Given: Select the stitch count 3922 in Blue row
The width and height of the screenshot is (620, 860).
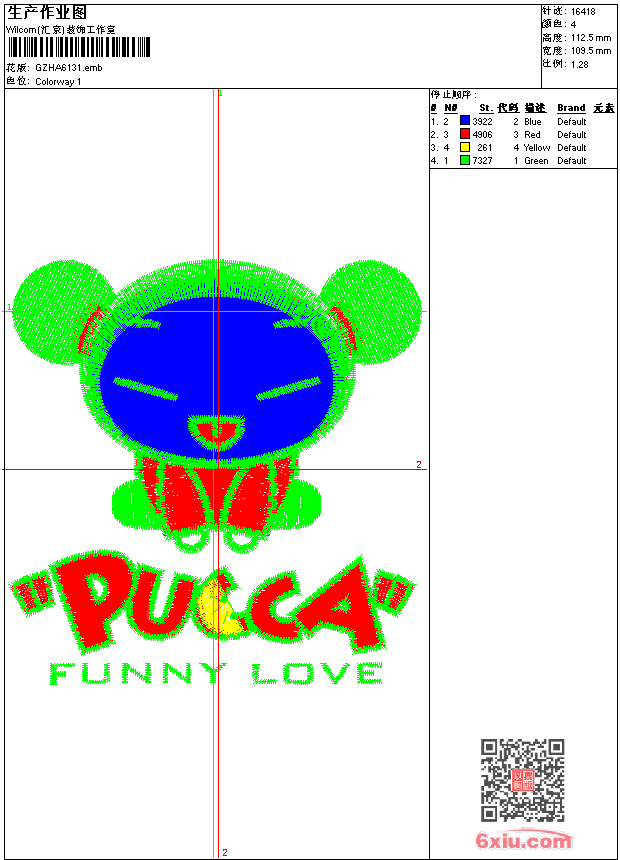Looking at the screenshot, I should click(x=482, y=121).
